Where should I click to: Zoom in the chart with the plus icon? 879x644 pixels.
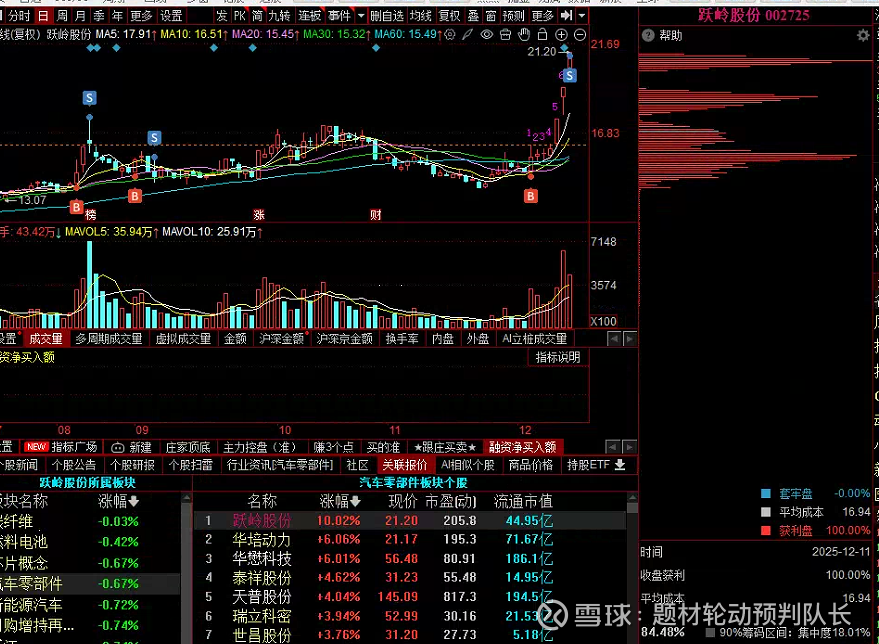pos(561,35)
